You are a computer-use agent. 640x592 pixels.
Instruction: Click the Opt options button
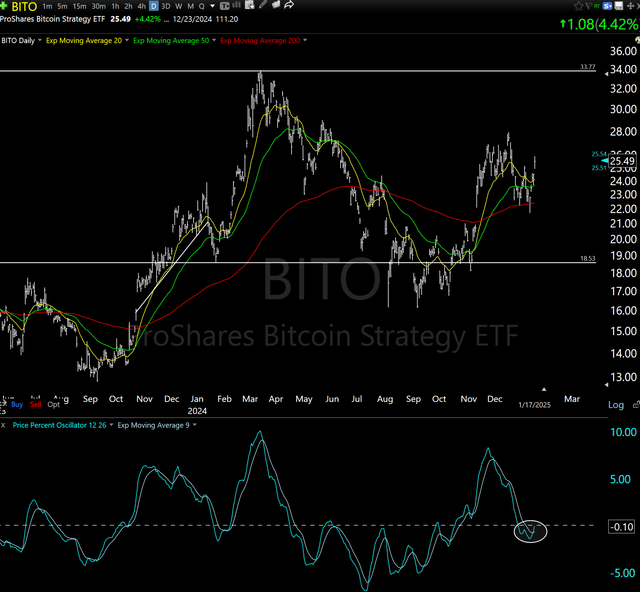(53, 404)
